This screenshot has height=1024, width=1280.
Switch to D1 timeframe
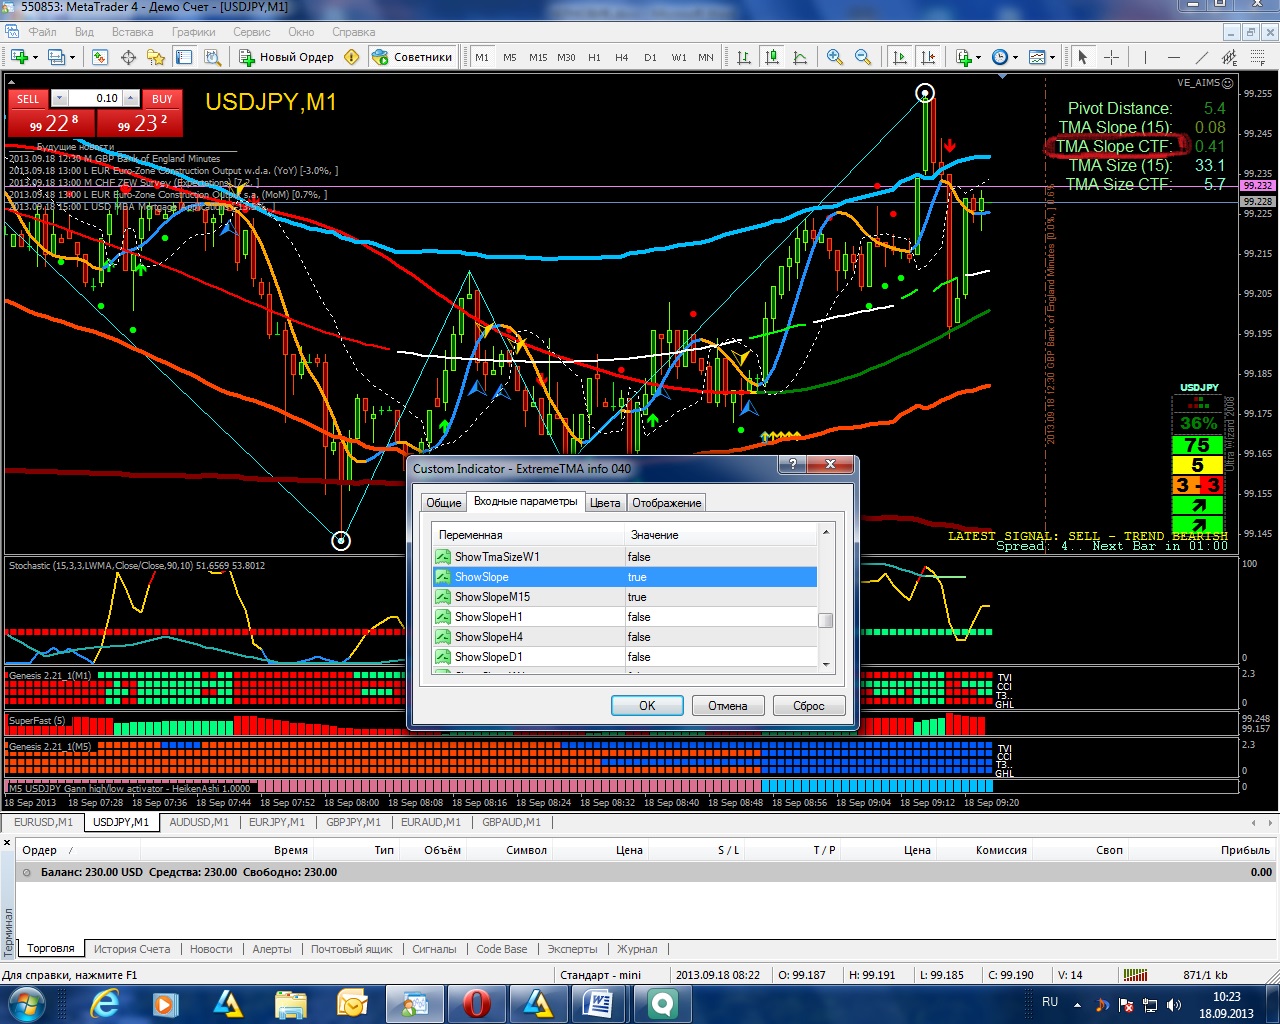click(650, 57)
